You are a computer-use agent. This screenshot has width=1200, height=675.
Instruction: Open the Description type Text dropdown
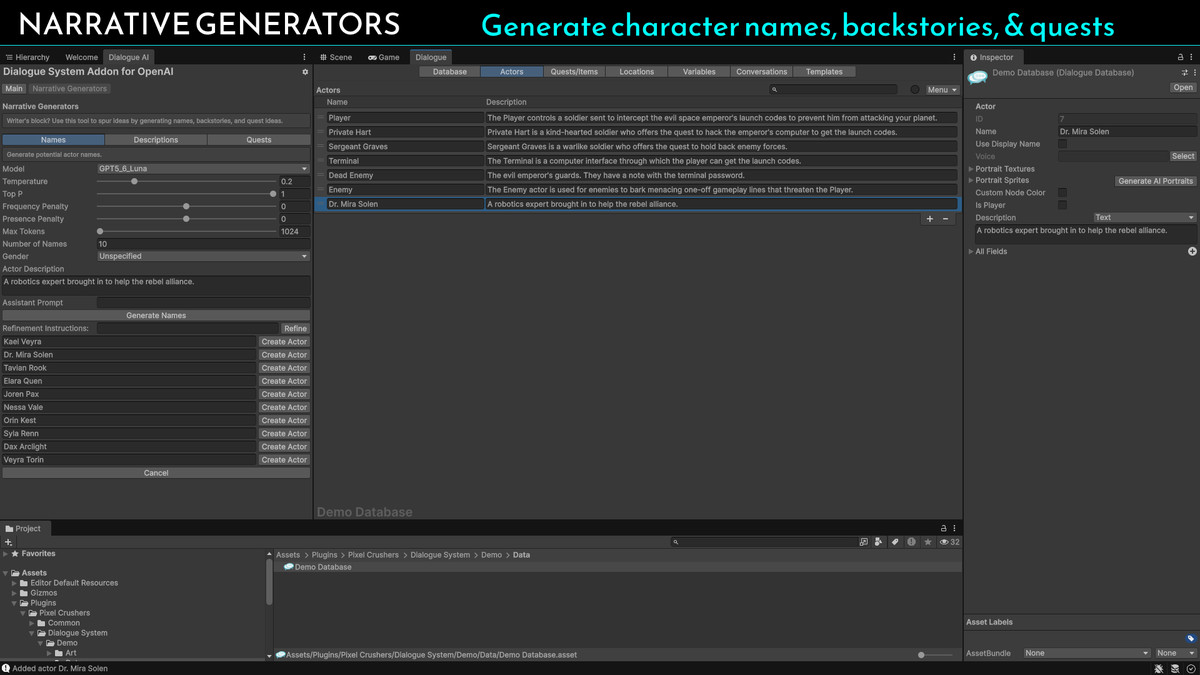pos(1144,217)
